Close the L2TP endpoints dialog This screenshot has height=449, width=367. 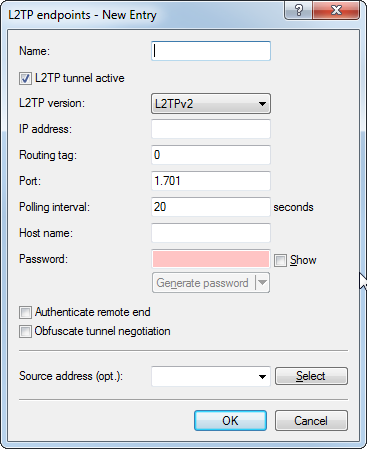coord(336,10)
